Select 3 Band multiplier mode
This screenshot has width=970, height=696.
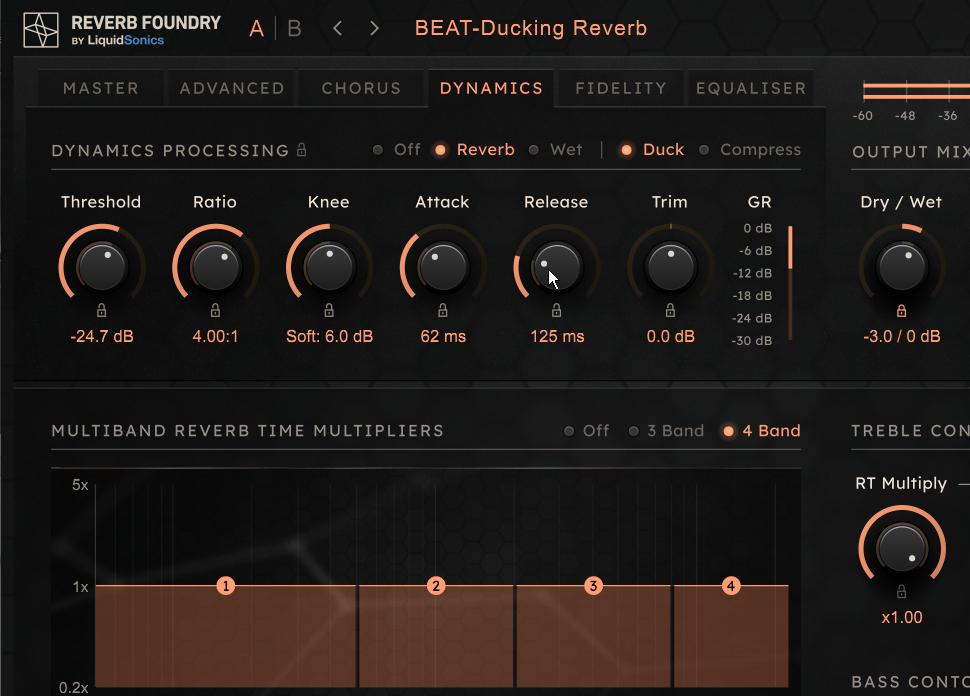click(667, 431)
